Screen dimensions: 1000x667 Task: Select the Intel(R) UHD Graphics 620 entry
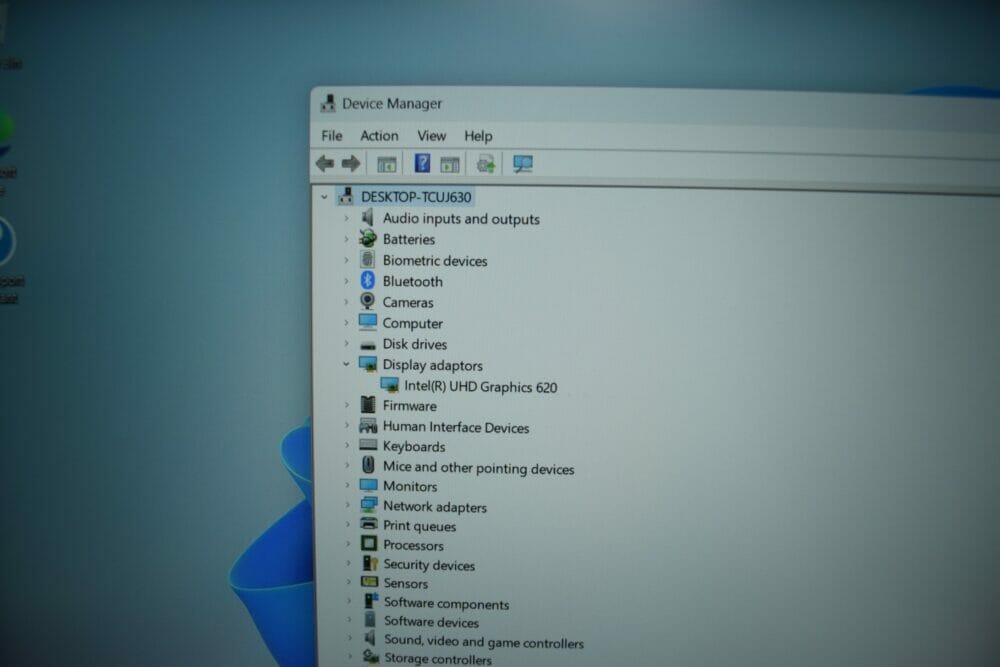[481, 387]
